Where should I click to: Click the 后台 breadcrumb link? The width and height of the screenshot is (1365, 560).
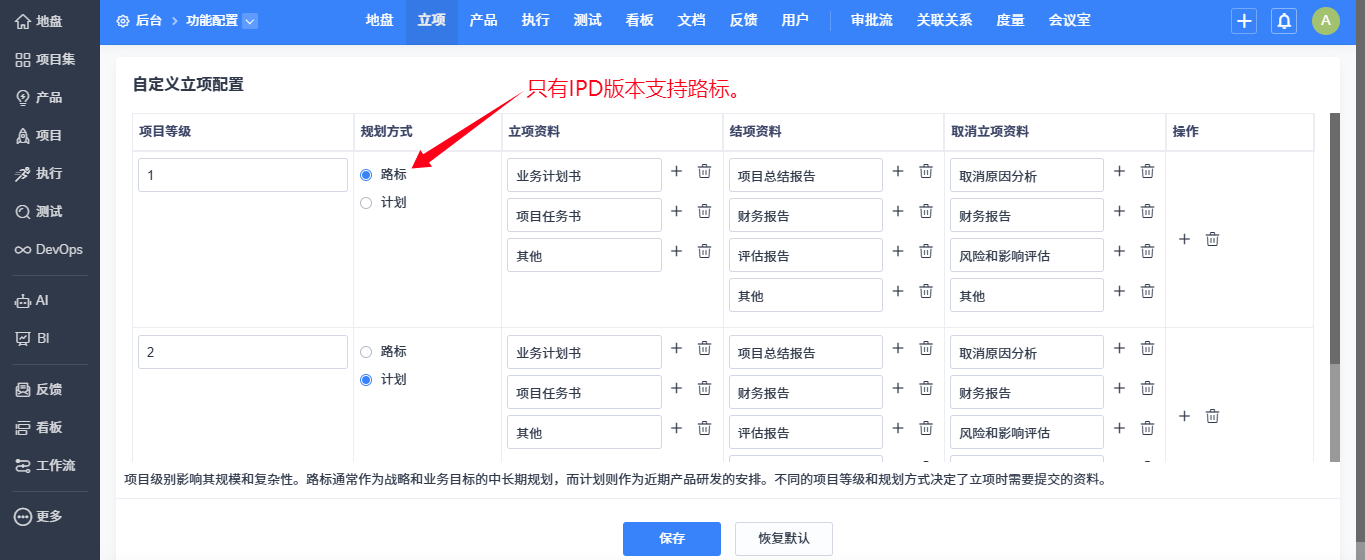(149, 20)
